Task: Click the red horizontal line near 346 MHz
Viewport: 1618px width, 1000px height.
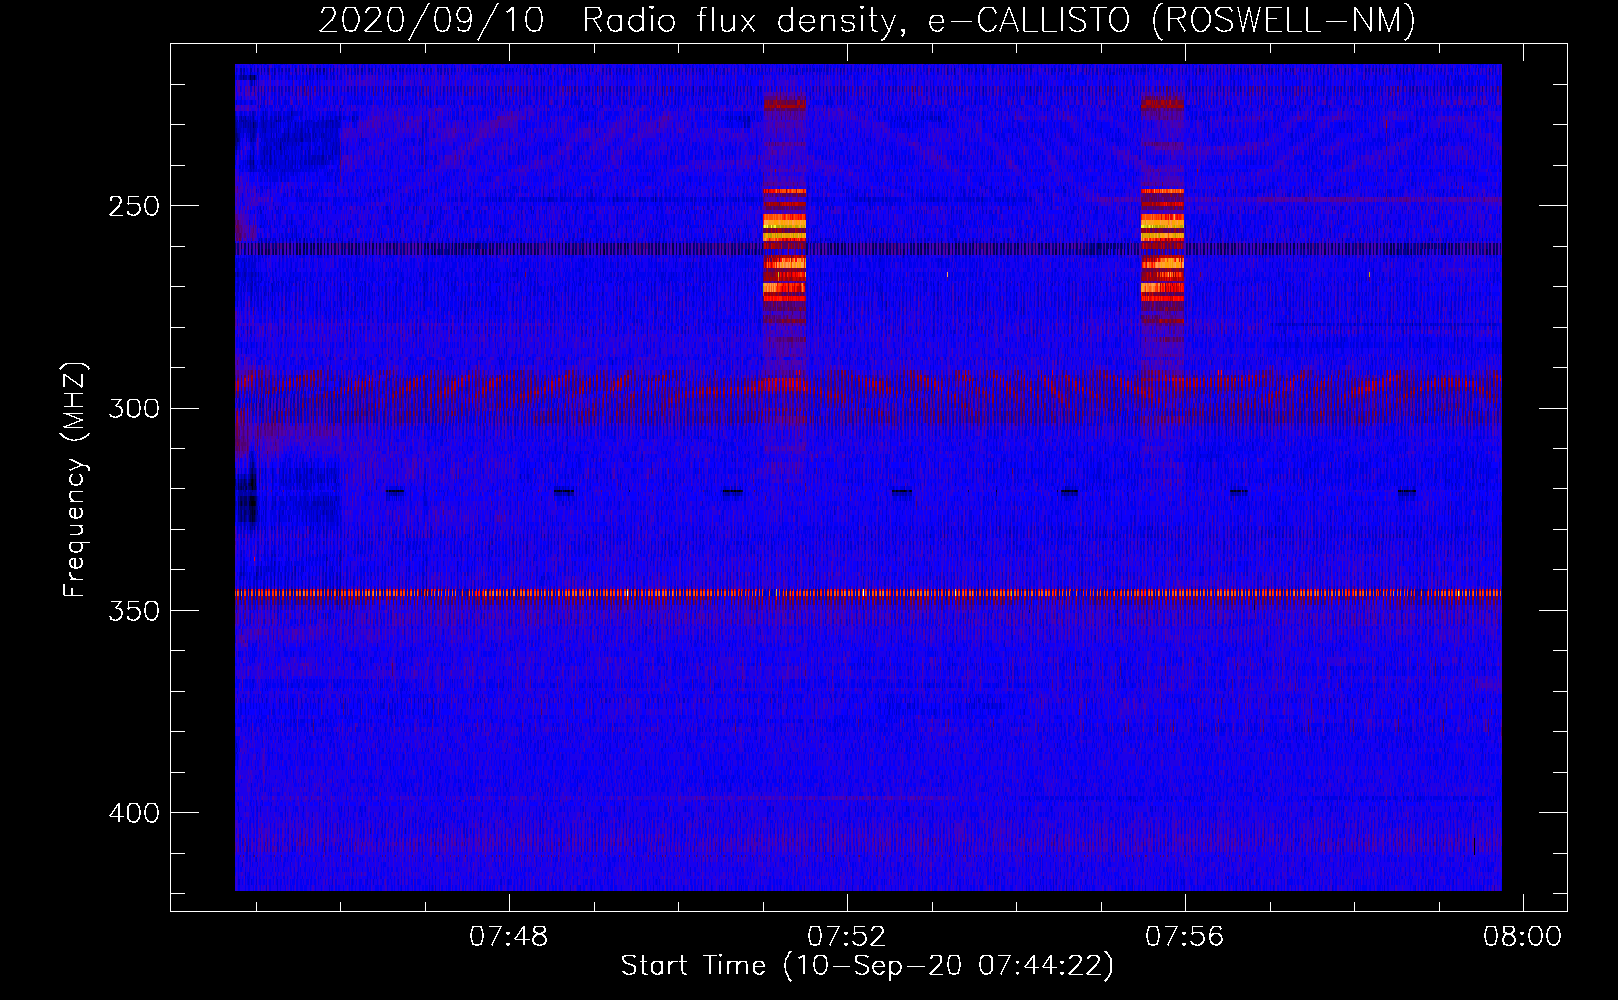Action: 868,593
